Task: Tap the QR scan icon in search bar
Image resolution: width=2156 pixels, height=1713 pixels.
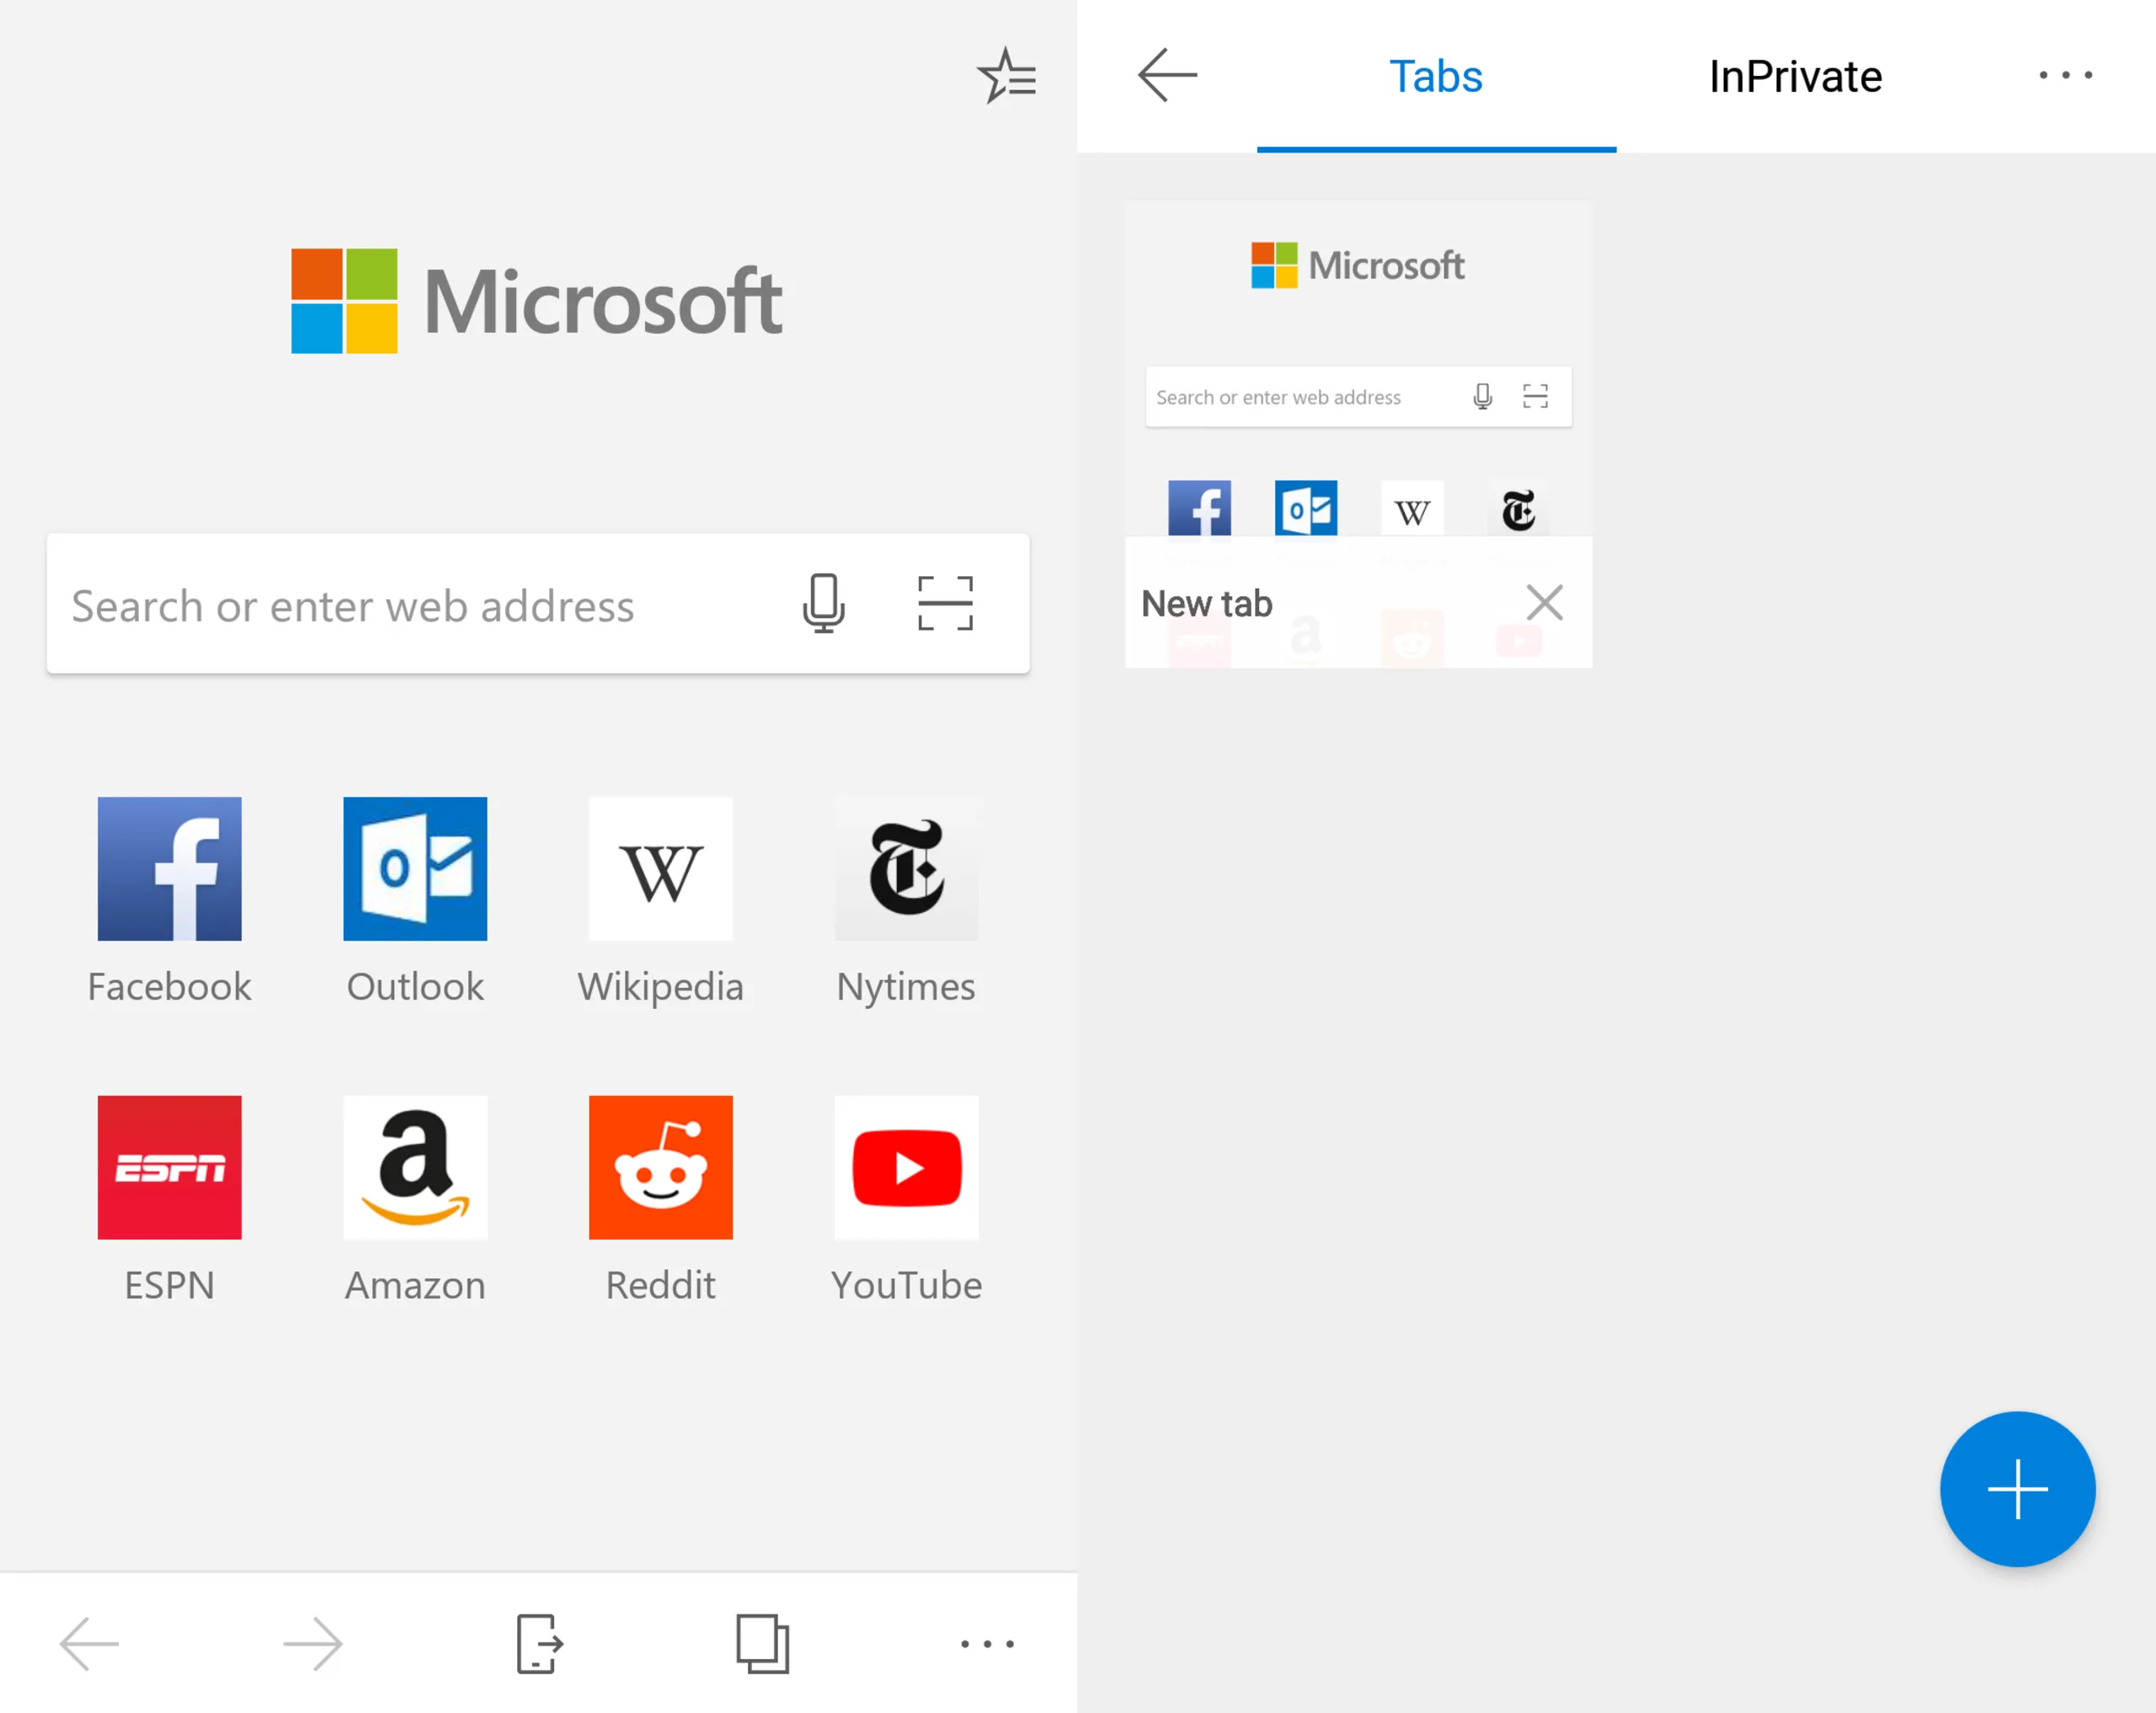Action: coord(945,603)
